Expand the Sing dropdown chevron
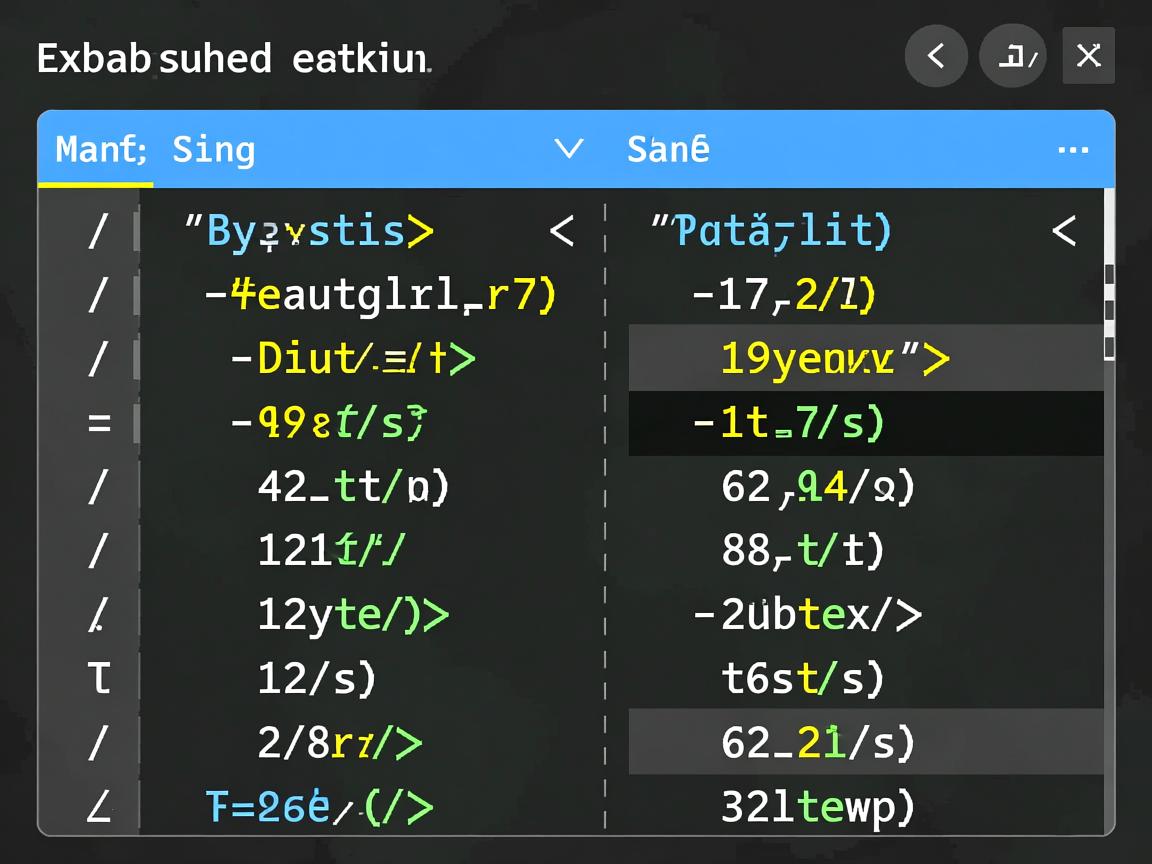This screenshot has width=1152, height=864. pyautogui.click(x=569, y=150)
